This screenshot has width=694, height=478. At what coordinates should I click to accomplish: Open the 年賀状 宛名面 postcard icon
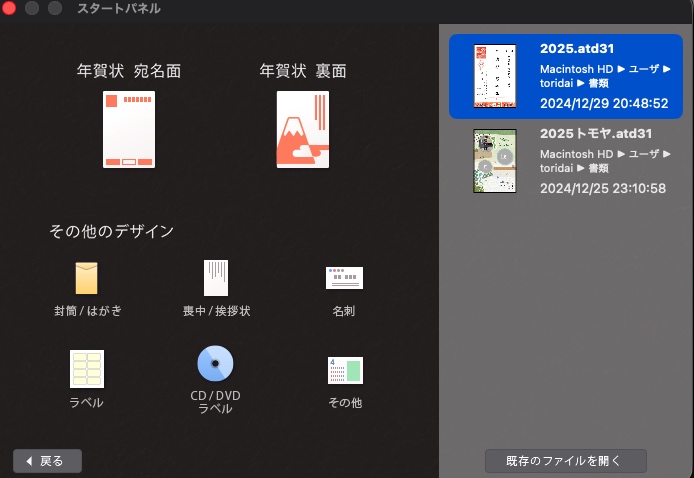[129, 129]
